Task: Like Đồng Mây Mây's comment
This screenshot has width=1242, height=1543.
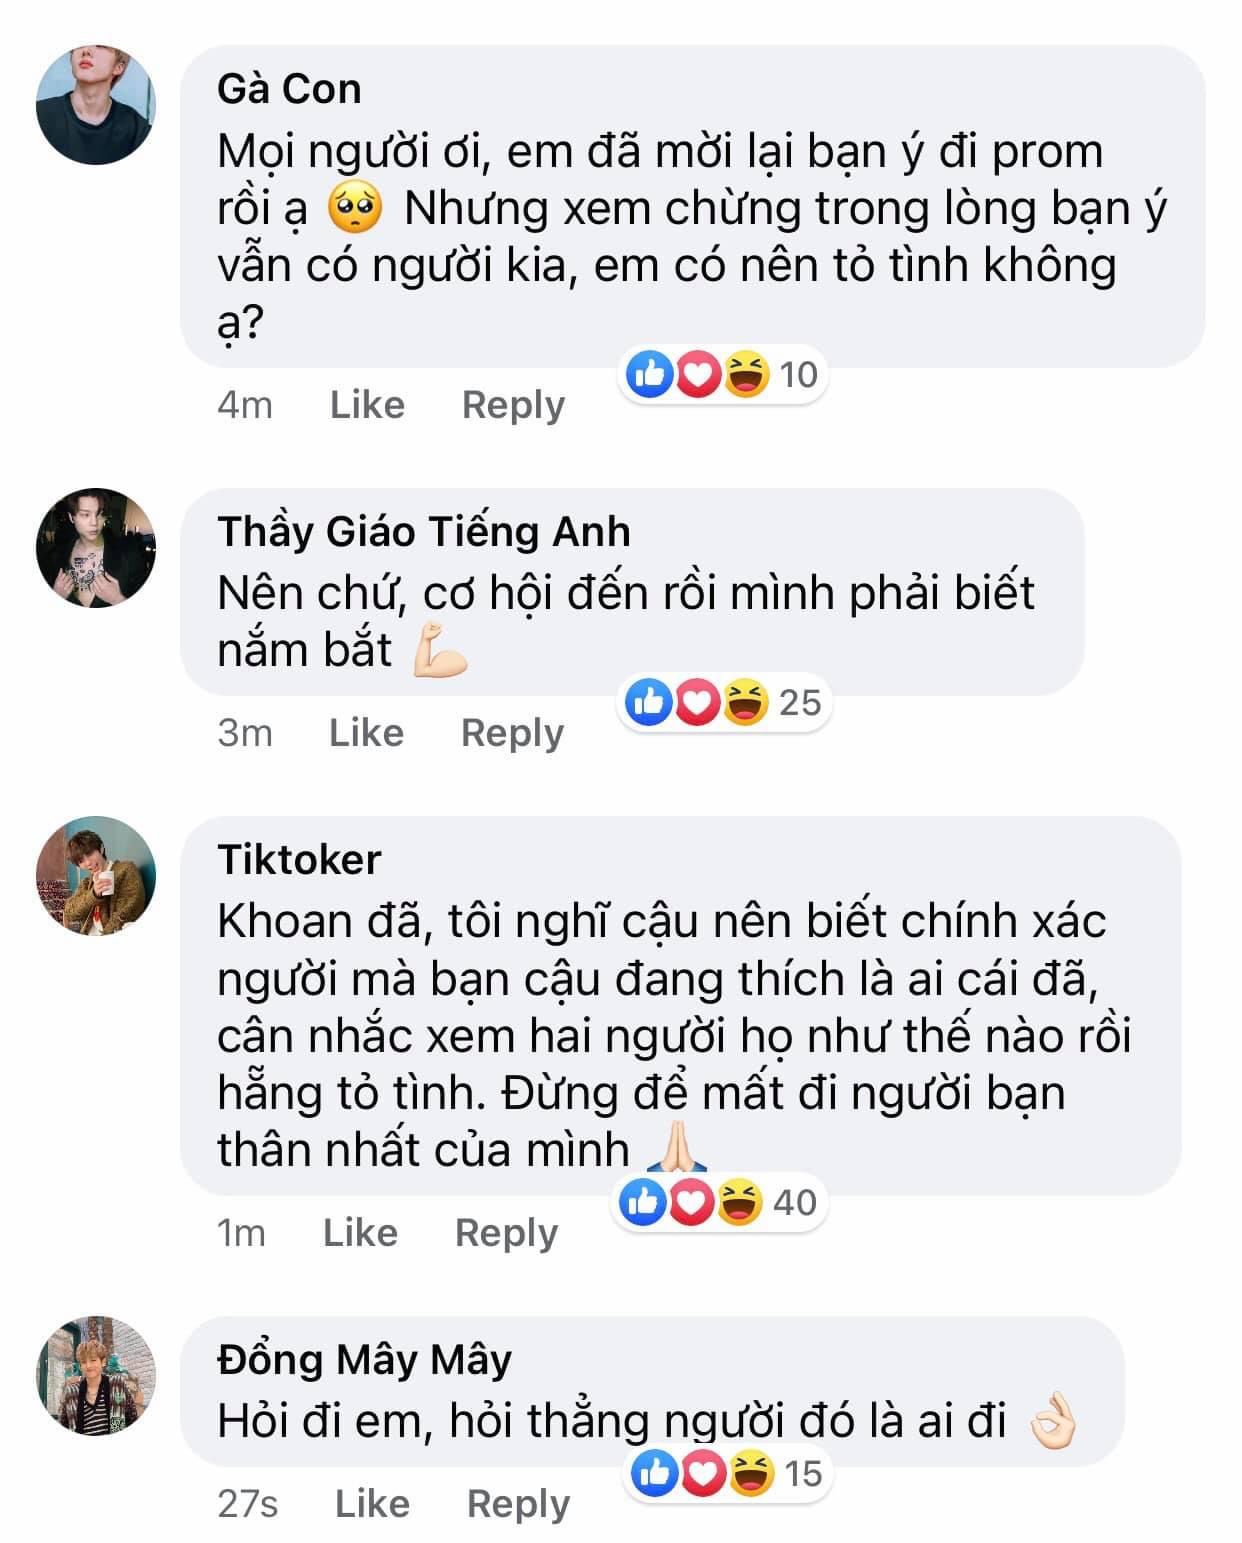Action: coord(372,1503)
